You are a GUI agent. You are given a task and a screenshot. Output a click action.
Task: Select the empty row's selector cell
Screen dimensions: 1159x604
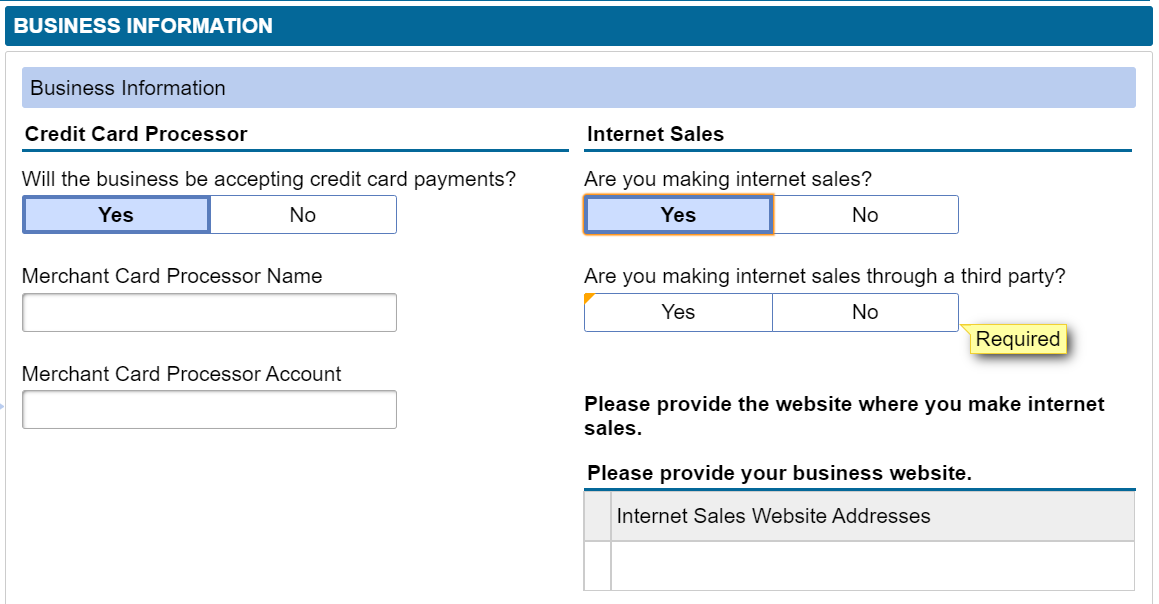[x=597, y=566]
